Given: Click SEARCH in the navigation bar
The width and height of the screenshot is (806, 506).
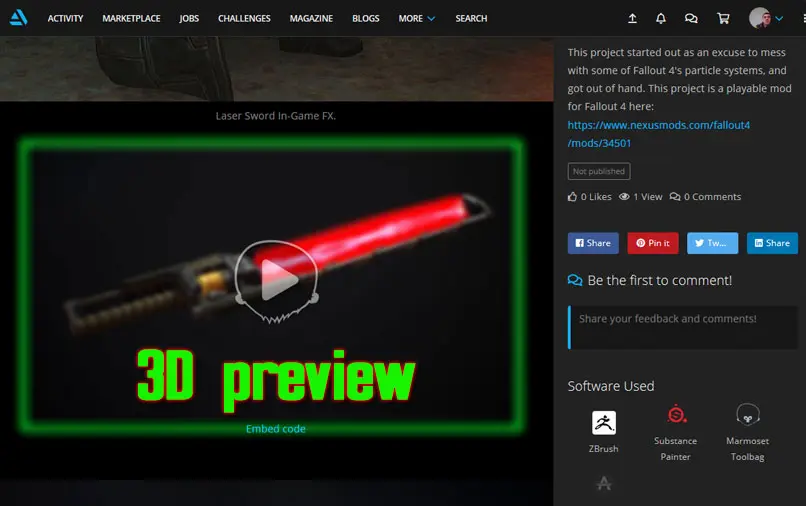Looking at the screenshot, I should (471, 19).
